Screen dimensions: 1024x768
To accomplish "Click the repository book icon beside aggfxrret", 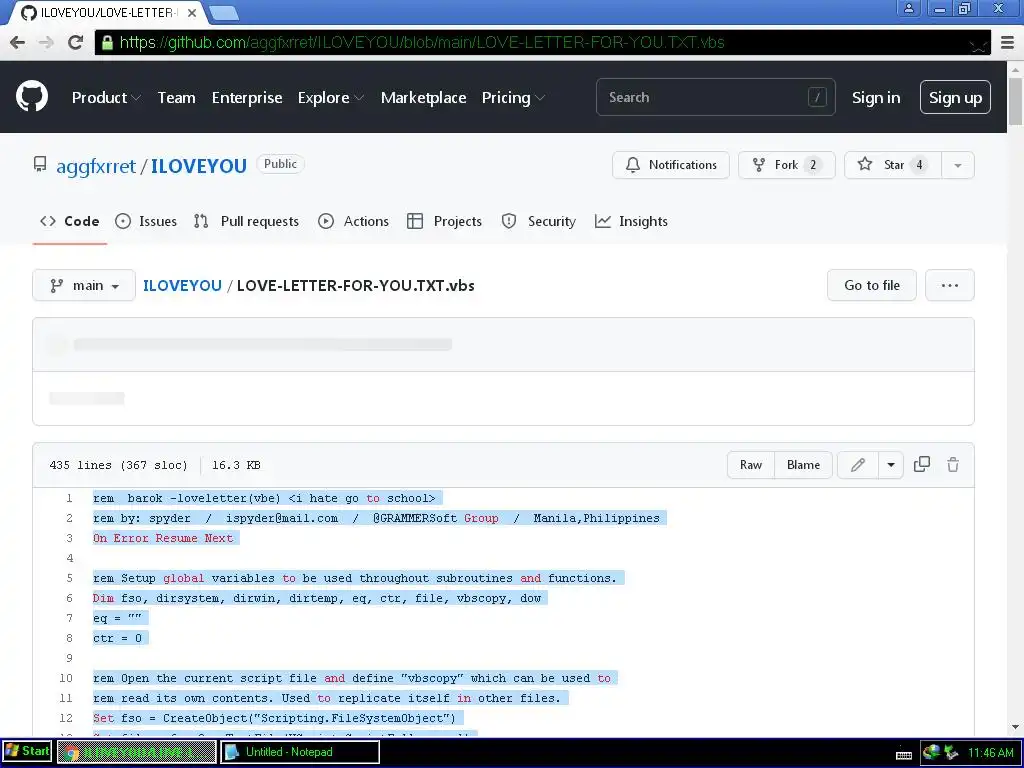I will tap(40, 164).
